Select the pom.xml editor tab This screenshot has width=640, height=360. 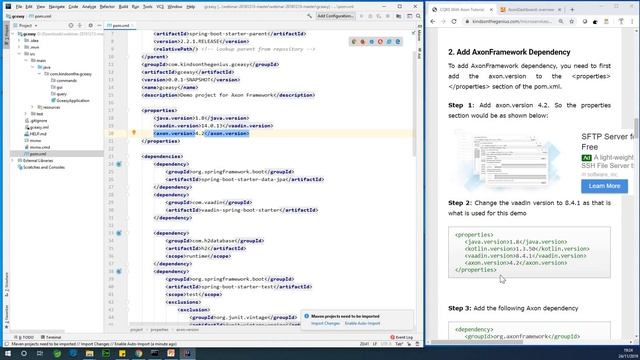pyautogui.click(x=120, y=25)
